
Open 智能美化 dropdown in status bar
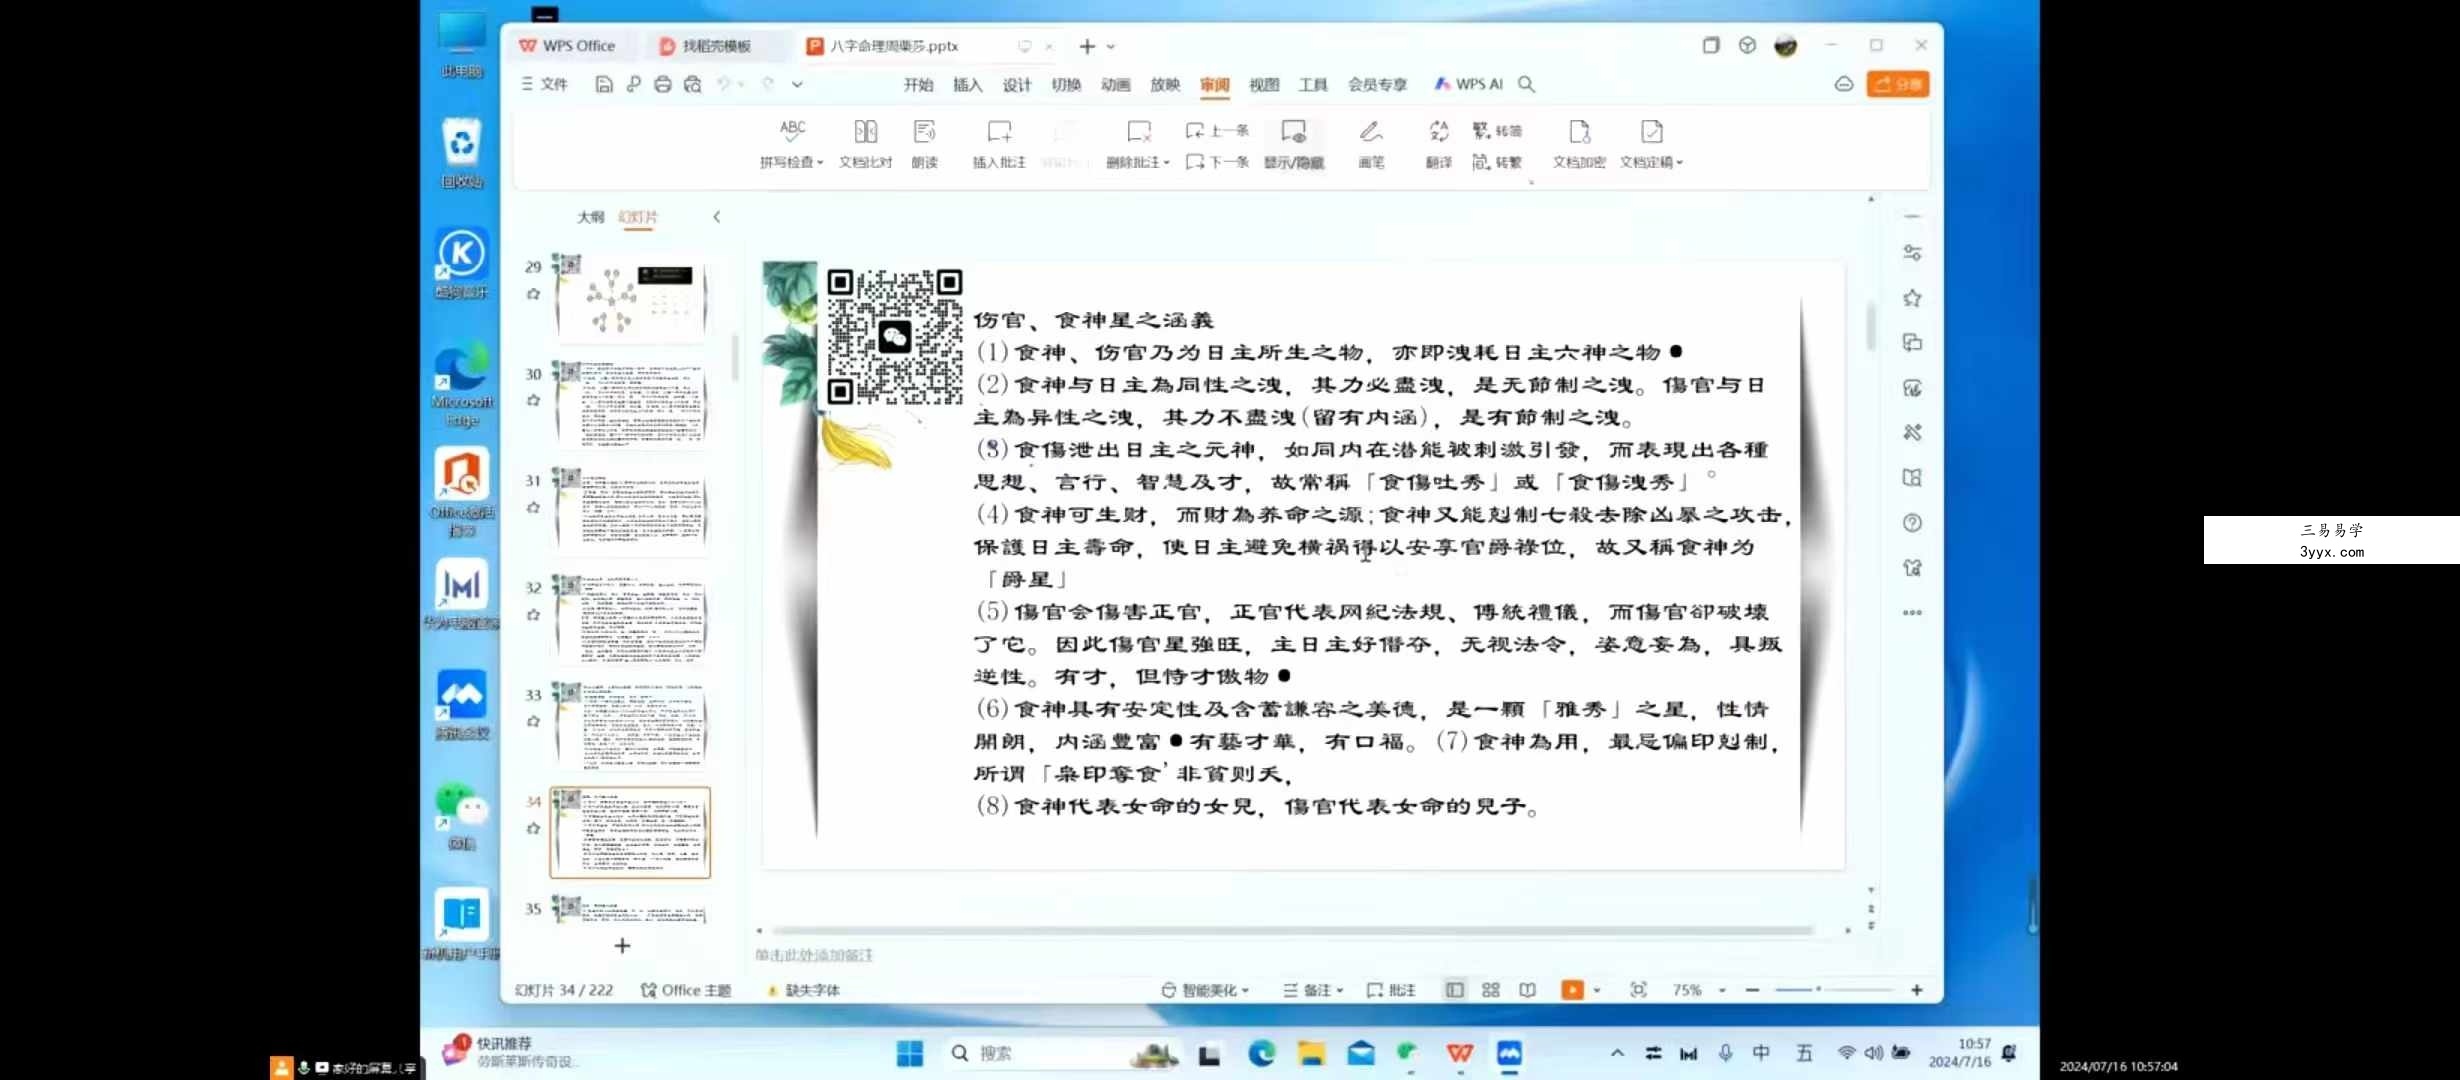pos(1205,990)
